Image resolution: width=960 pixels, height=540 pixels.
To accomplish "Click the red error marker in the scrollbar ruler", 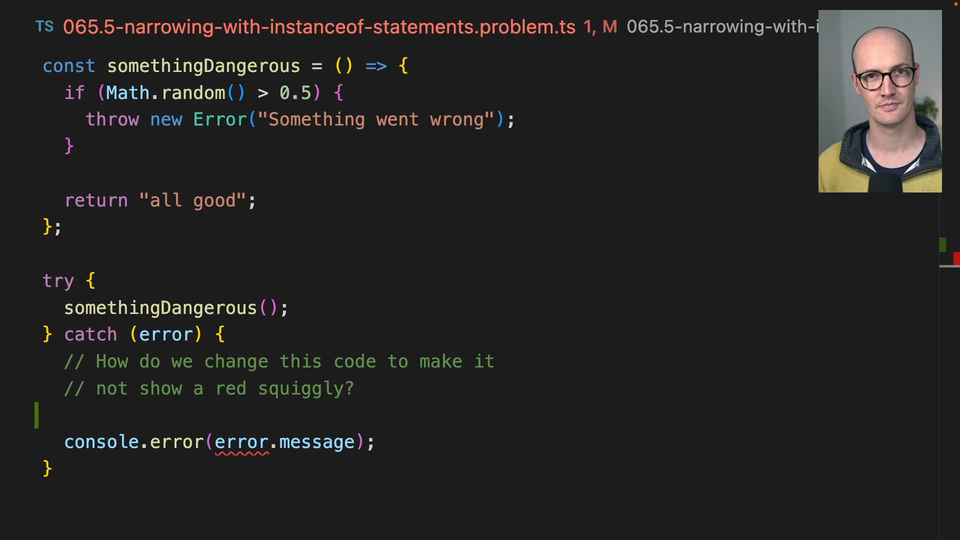I will click(955, 259).
